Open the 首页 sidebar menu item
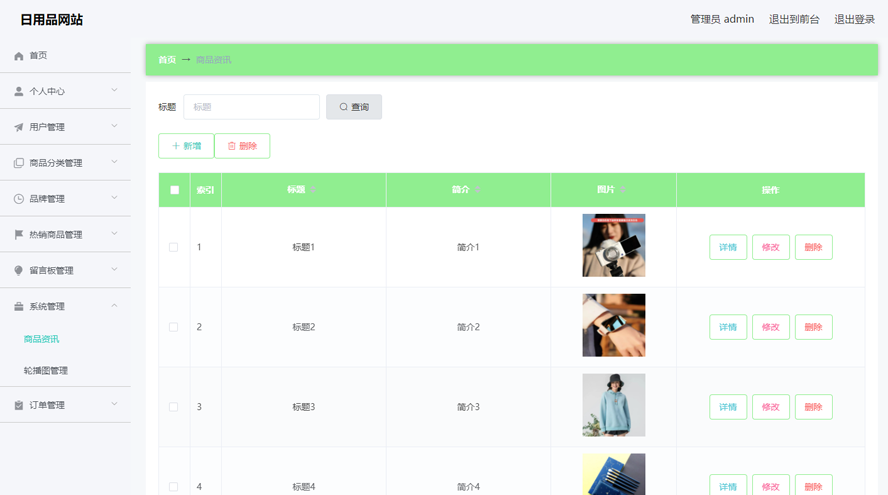Viewport: 888px width, 495px height. [x=65, y=56]
